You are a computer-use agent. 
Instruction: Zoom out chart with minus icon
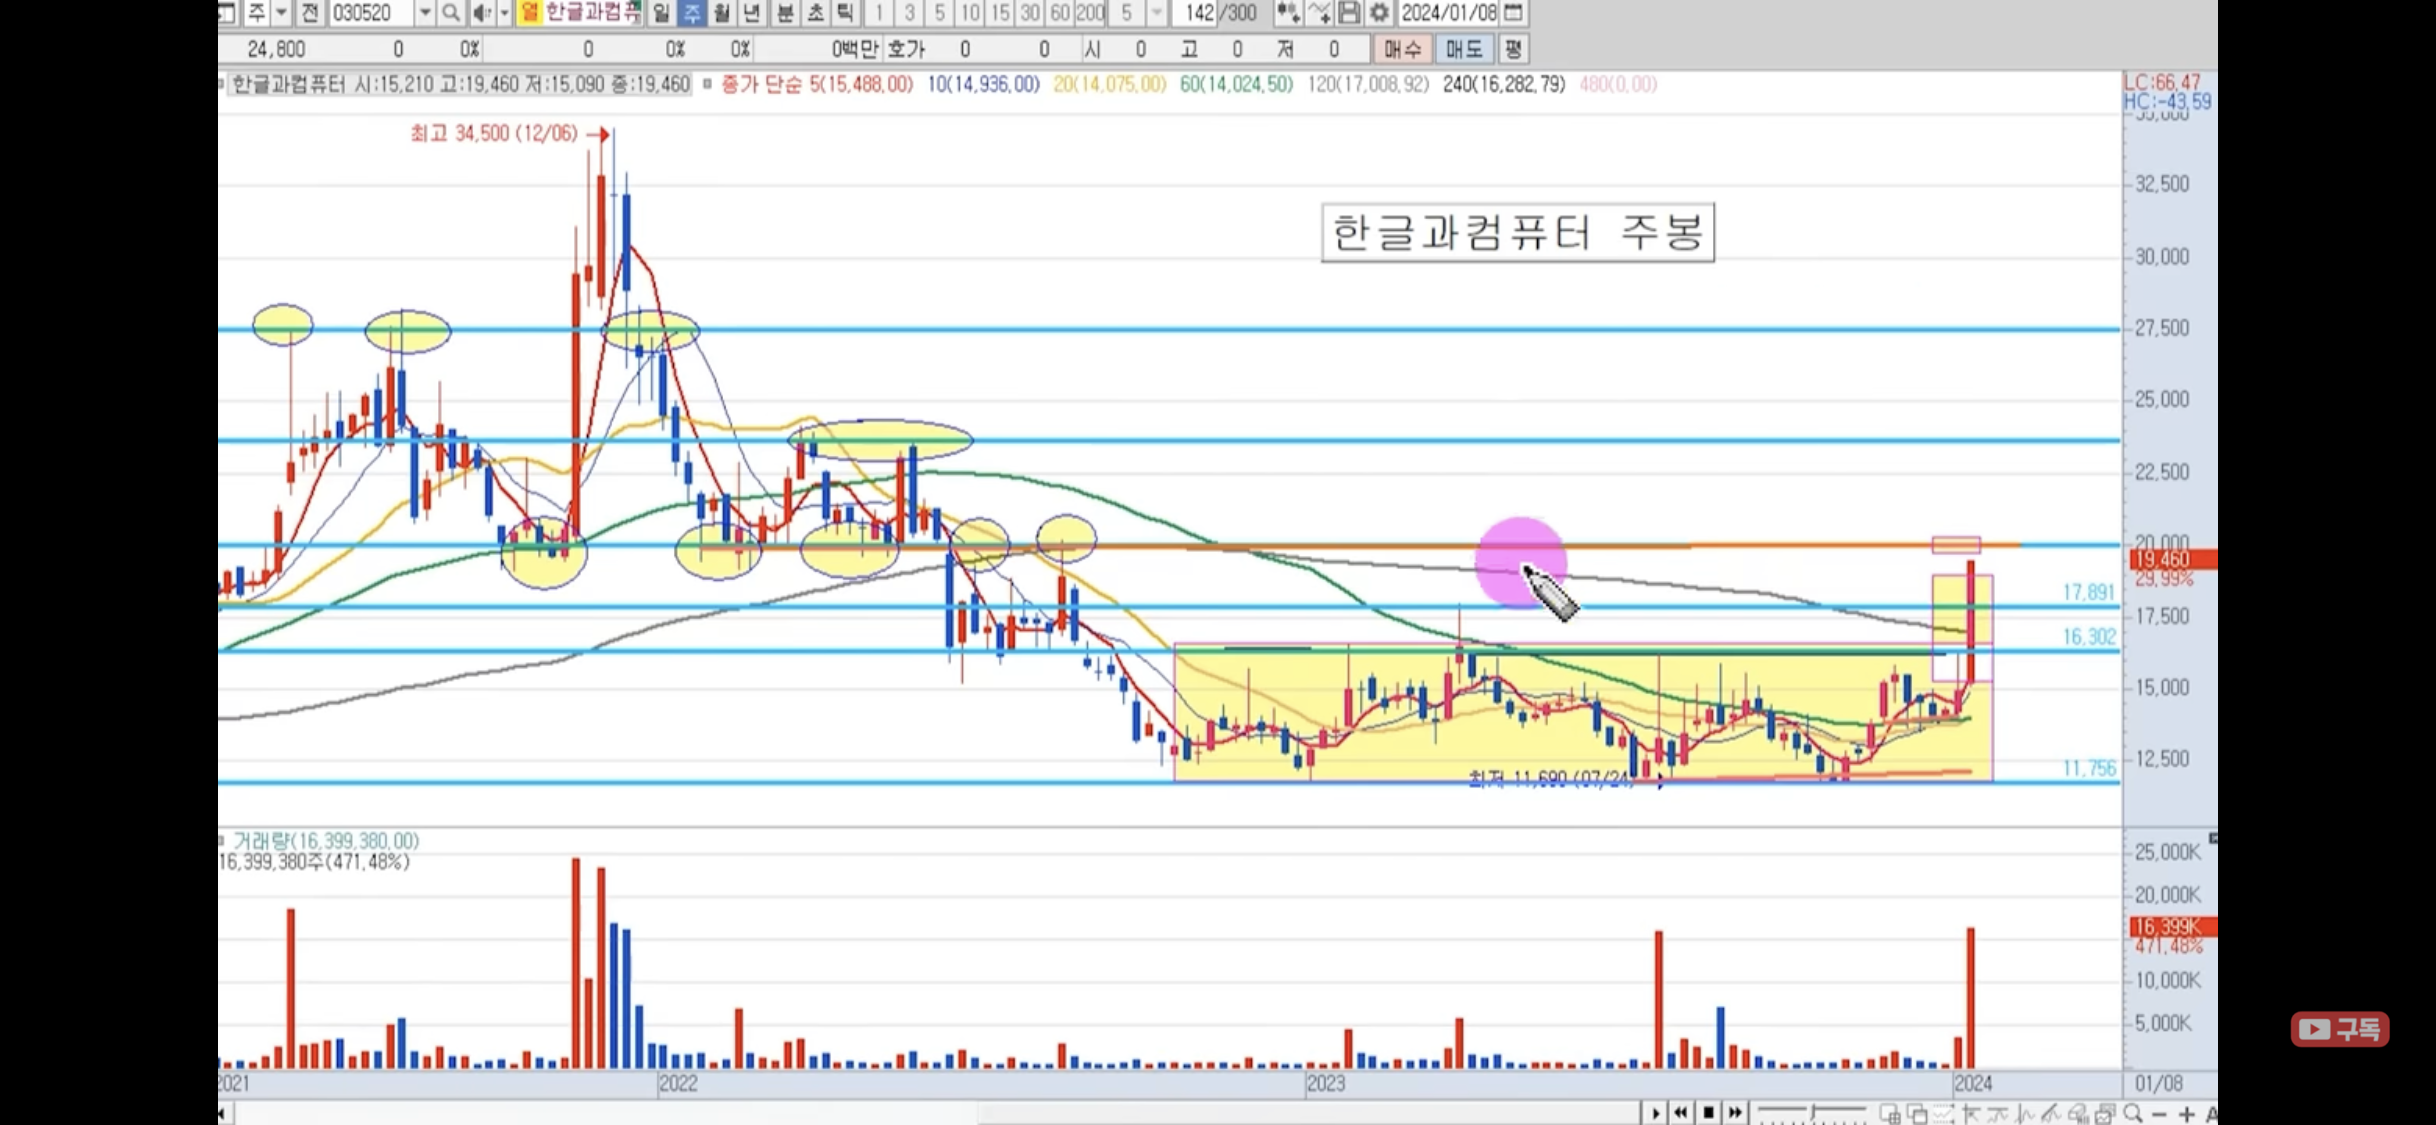tap(2159, 1113)
